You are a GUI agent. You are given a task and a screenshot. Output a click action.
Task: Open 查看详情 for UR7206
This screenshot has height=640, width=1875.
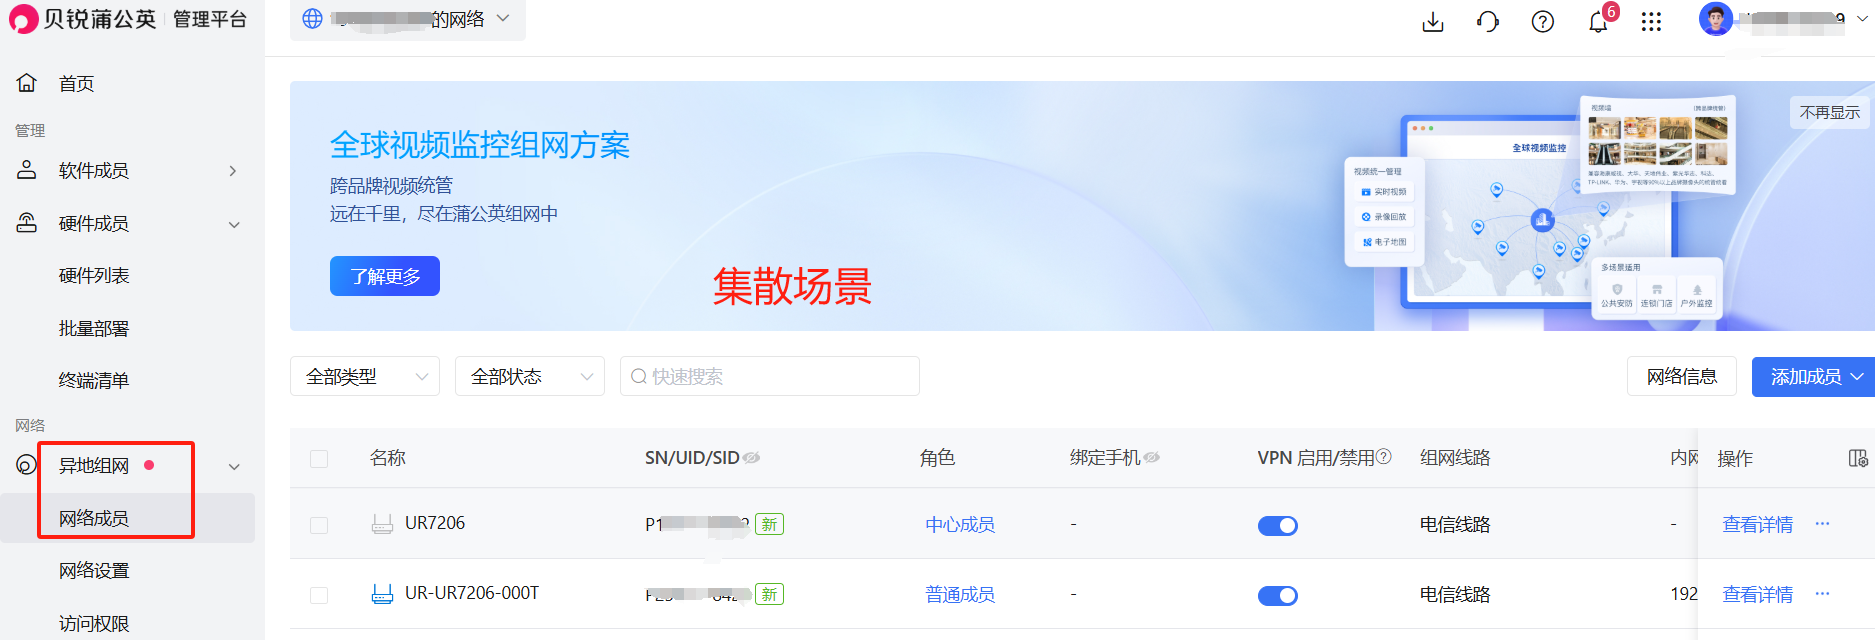[1757, 525]
